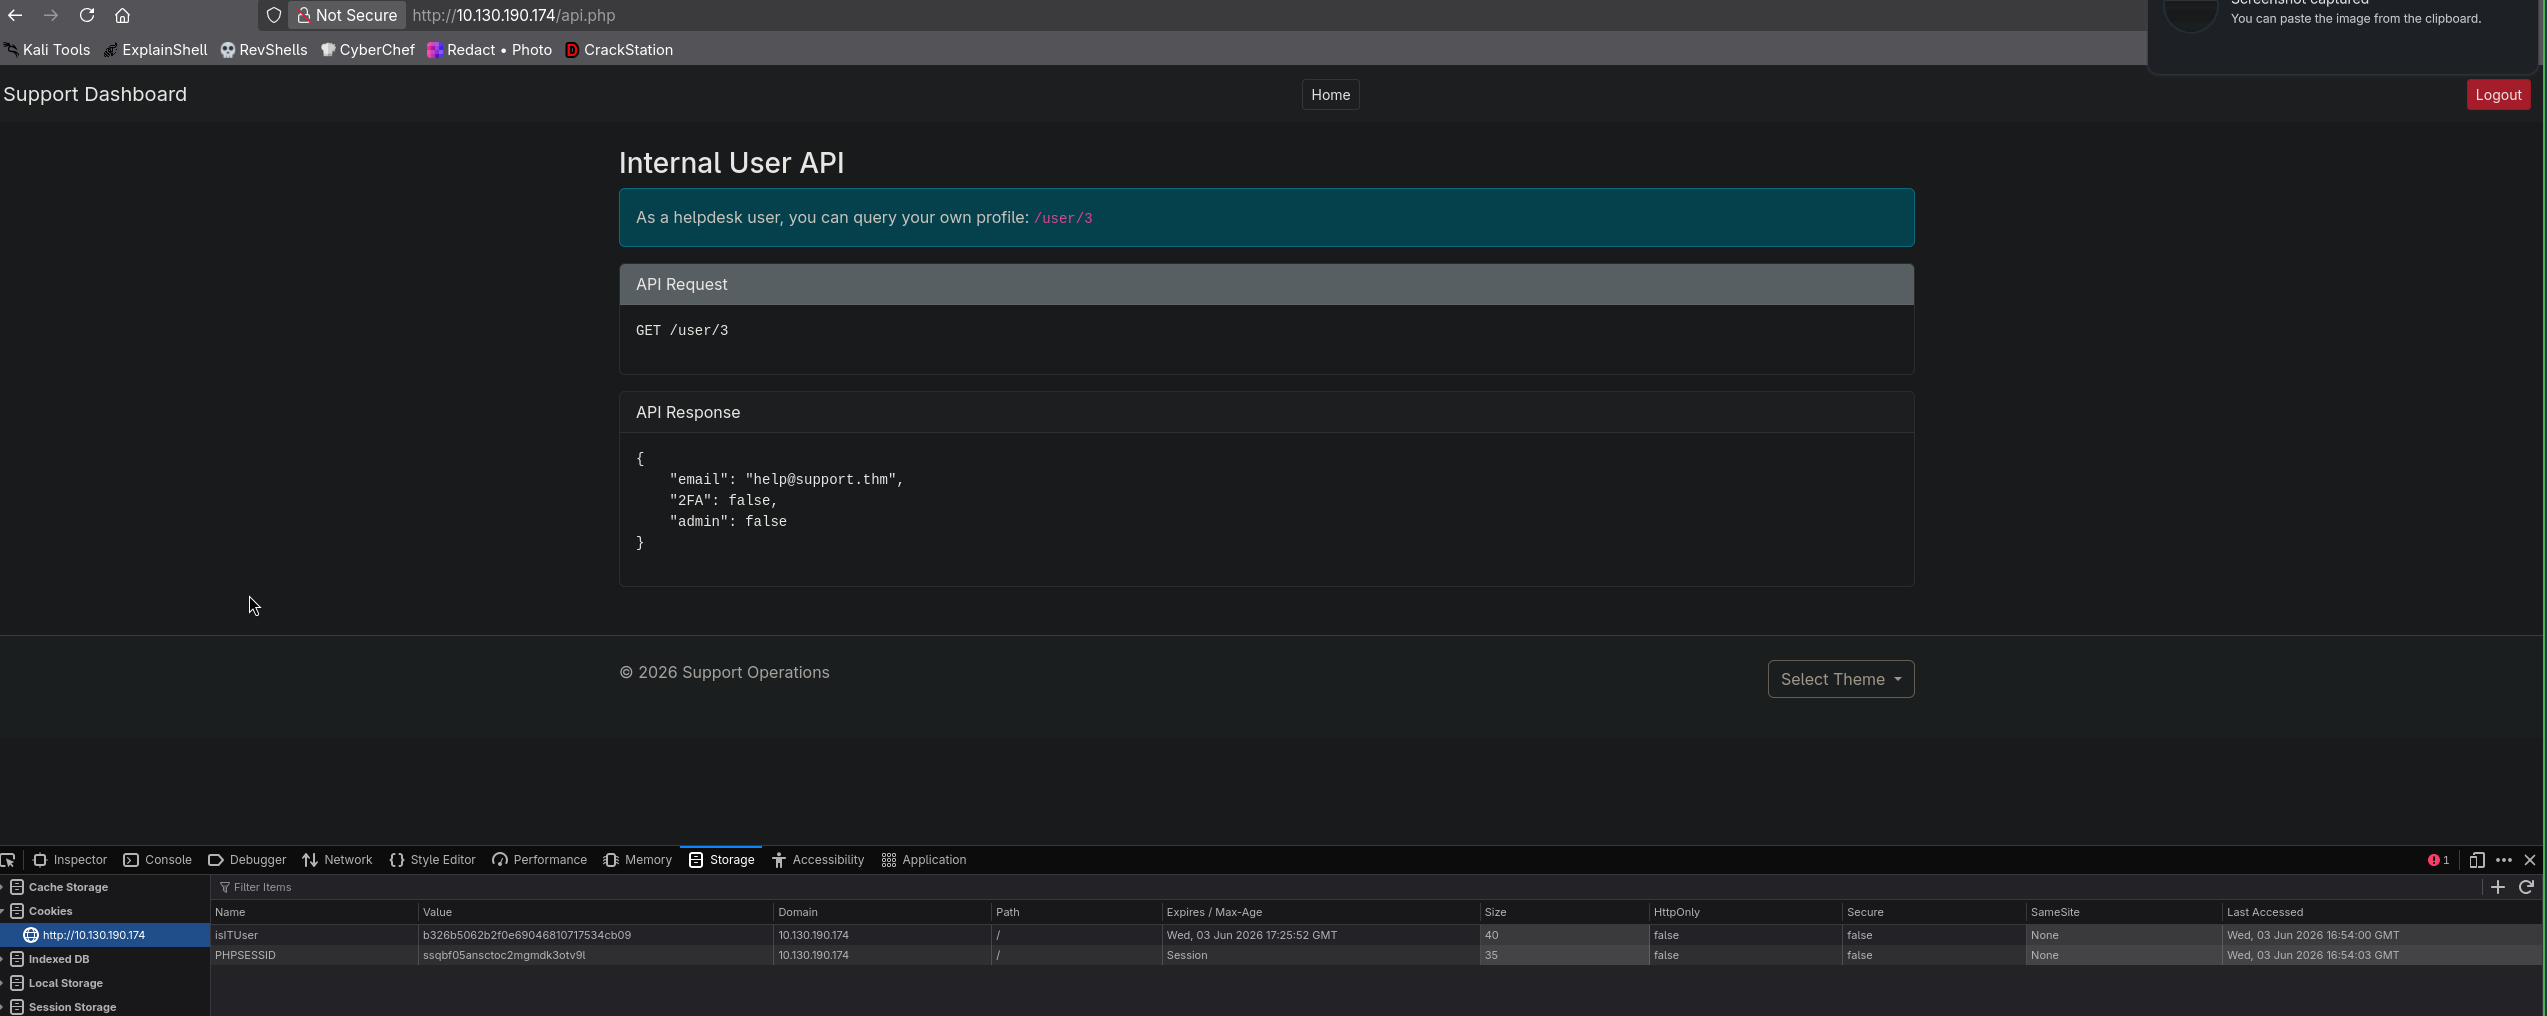Viewport: 2547px width, 1016px height.
Task: Open Kali Tools bookmark
Action: pyautogui.click(x=47, y=50)
